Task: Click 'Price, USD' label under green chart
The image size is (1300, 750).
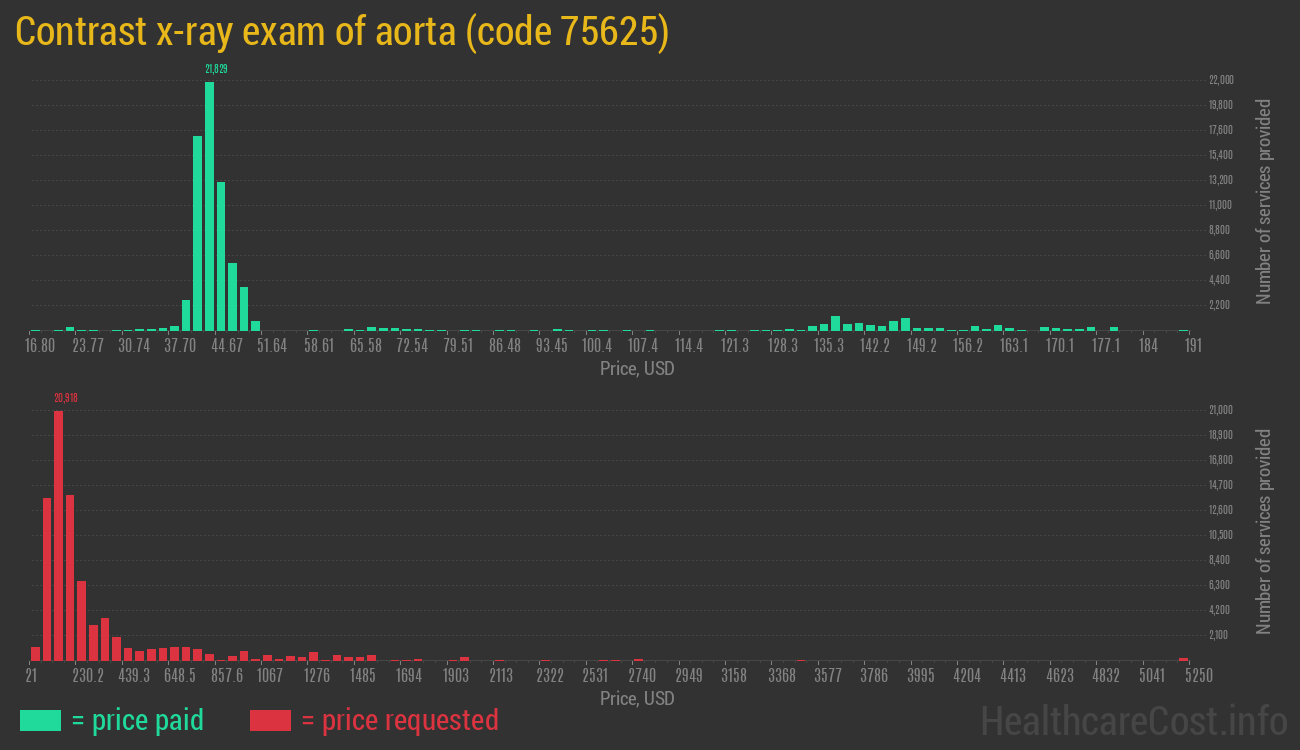Action: click(637, 368)
